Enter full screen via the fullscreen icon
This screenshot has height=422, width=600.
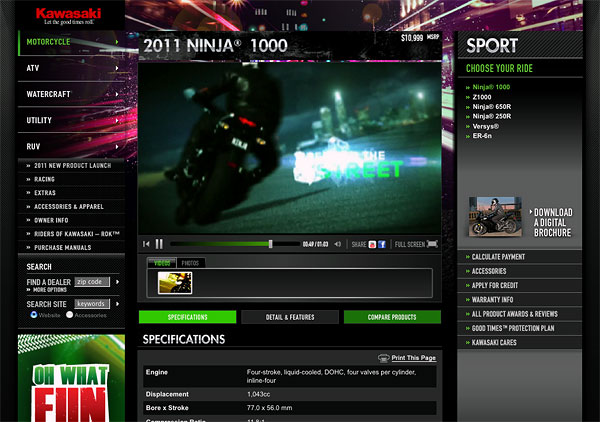[x=432, y=244]
